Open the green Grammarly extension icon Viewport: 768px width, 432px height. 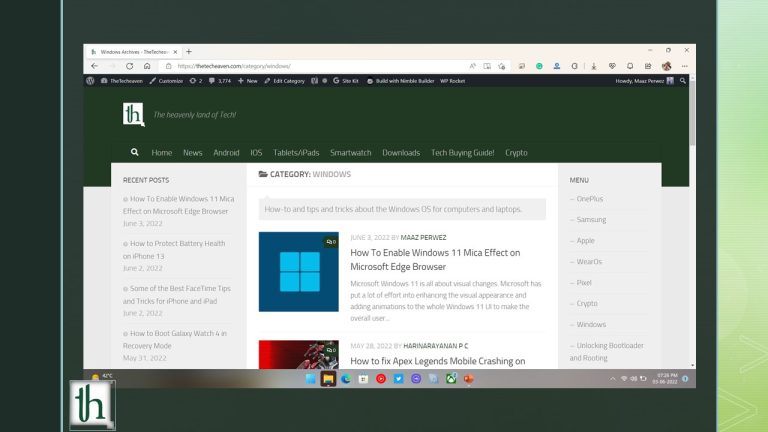point(539,66)
